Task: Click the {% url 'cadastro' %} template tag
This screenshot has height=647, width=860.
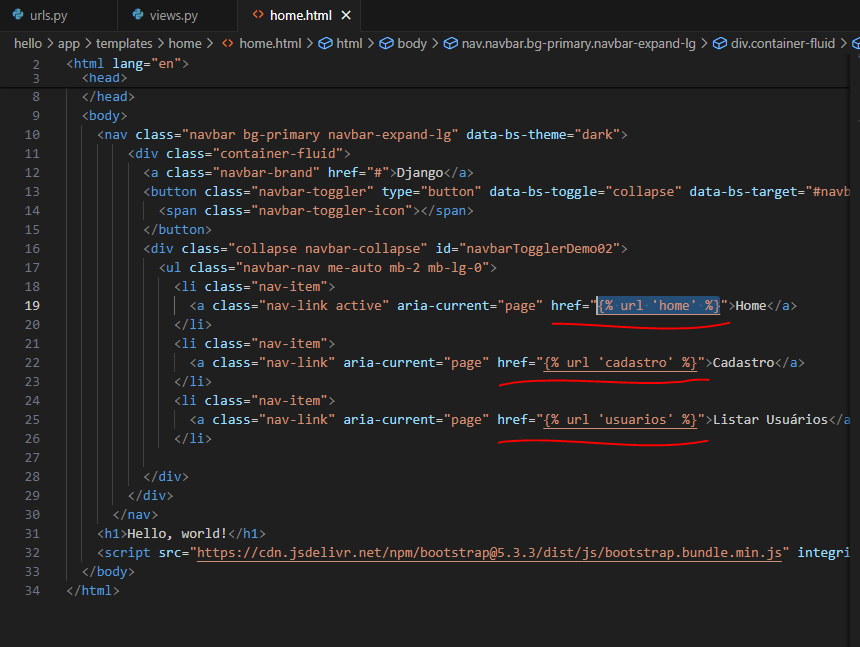Action: 620,363
